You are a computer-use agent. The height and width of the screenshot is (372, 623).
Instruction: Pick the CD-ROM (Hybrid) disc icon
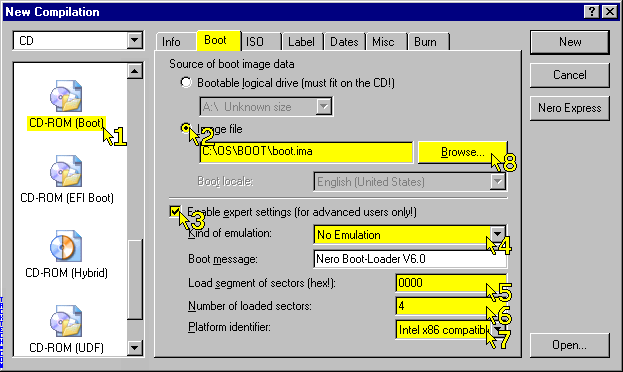(x=66, y=246)
